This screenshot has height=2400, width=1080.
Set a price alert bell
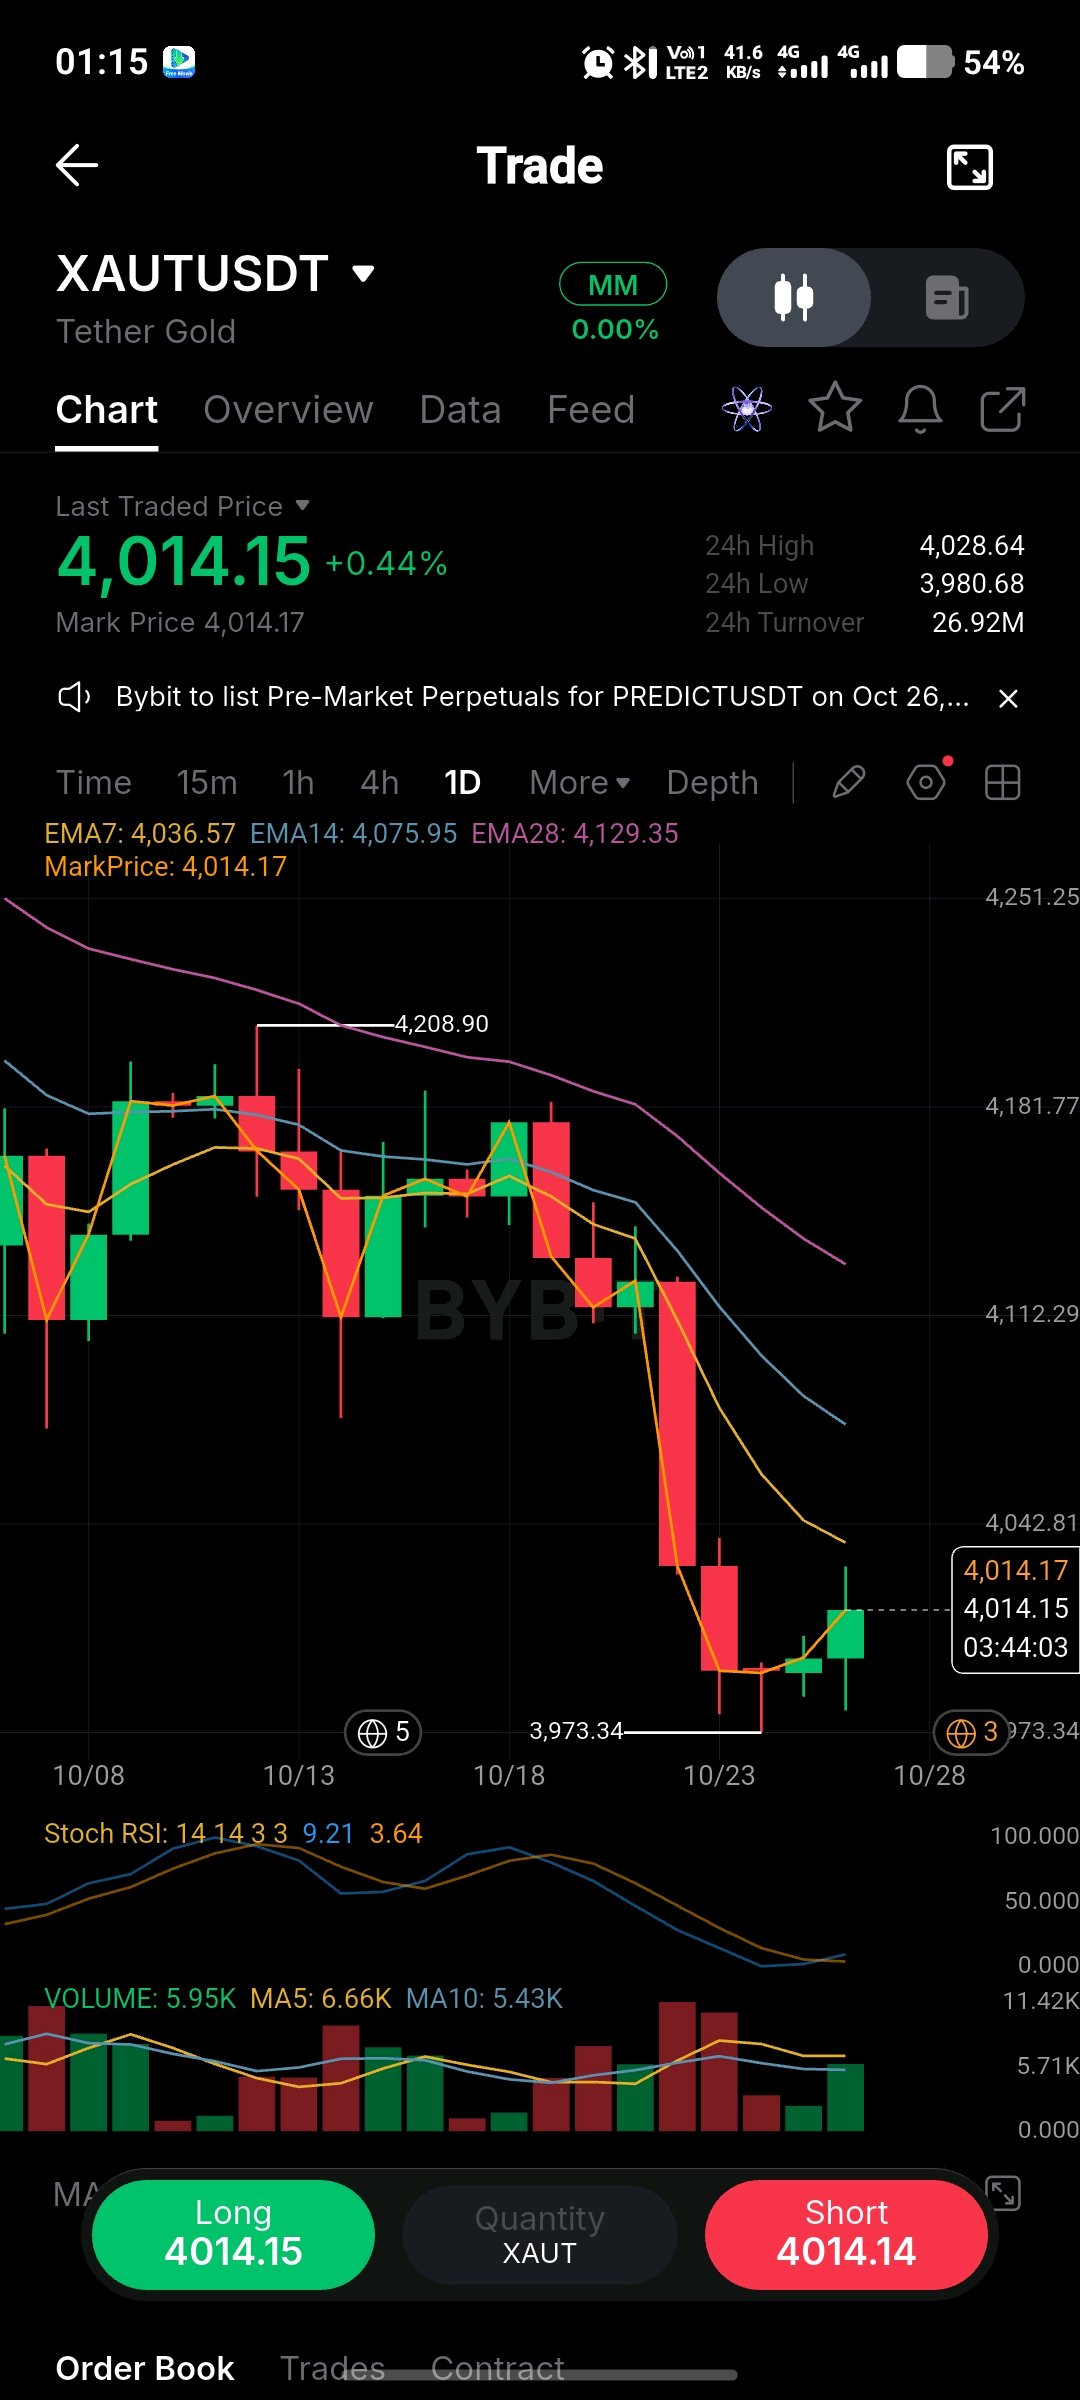click(x=920, y=409)
